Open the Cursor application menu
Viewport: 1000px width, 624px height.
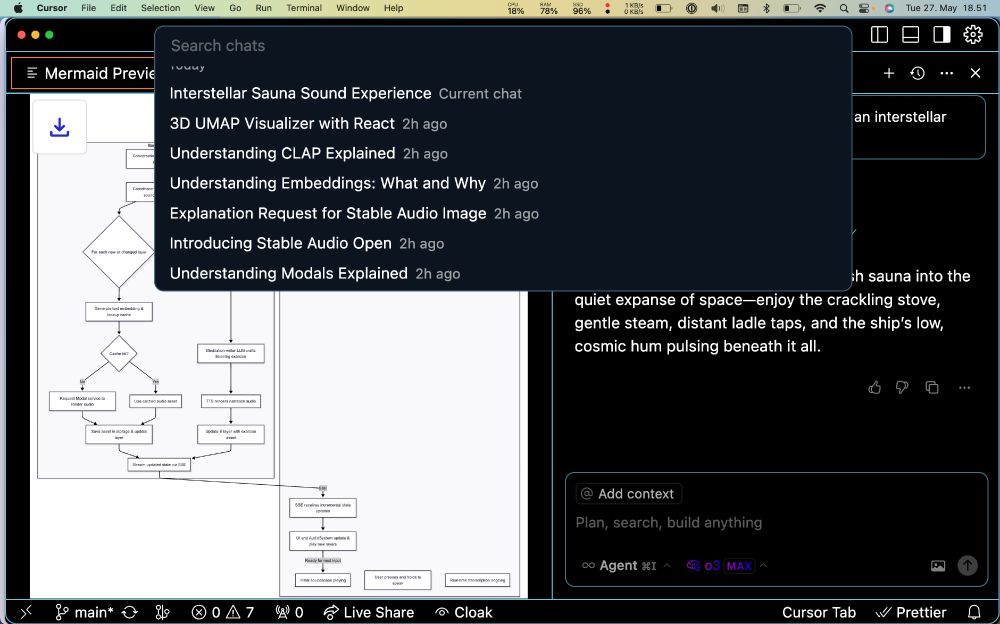pos(52,8)
